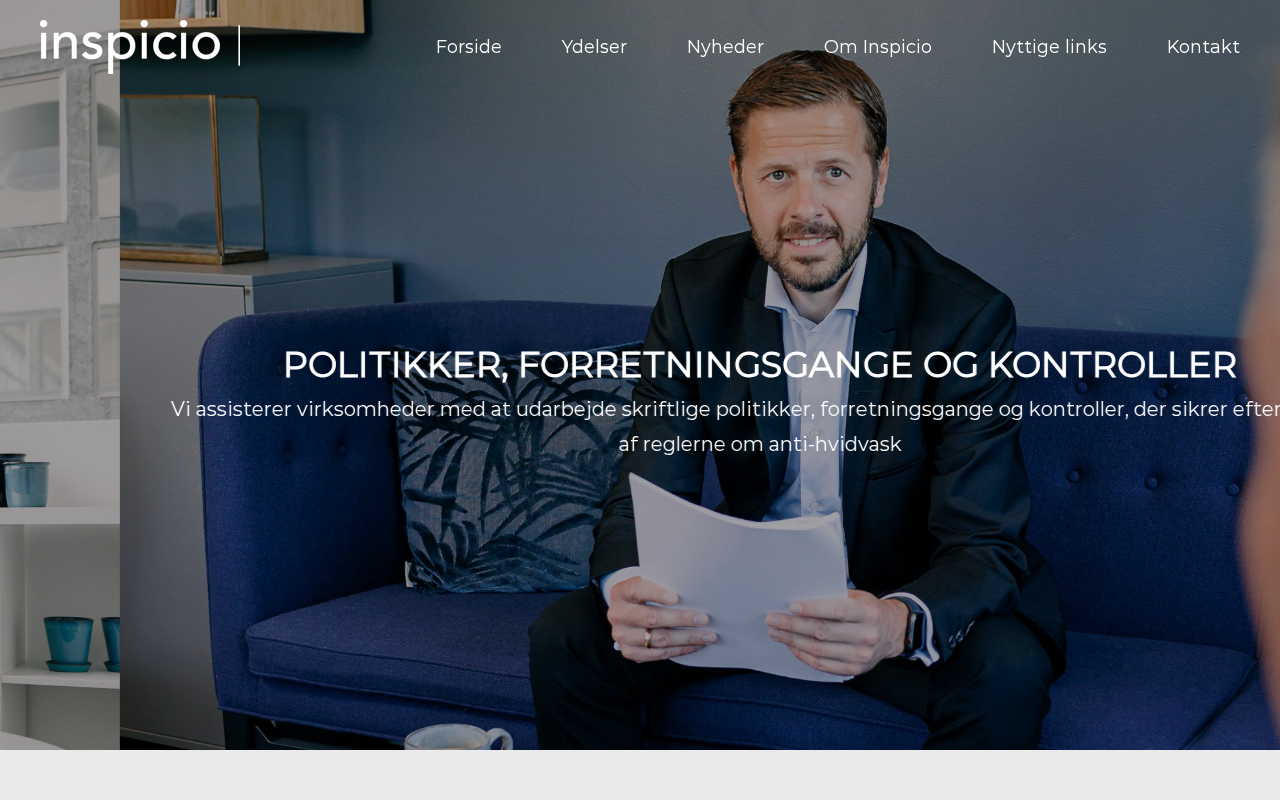
Task: Click the man's wristwatch
Action: click(913, 629)
